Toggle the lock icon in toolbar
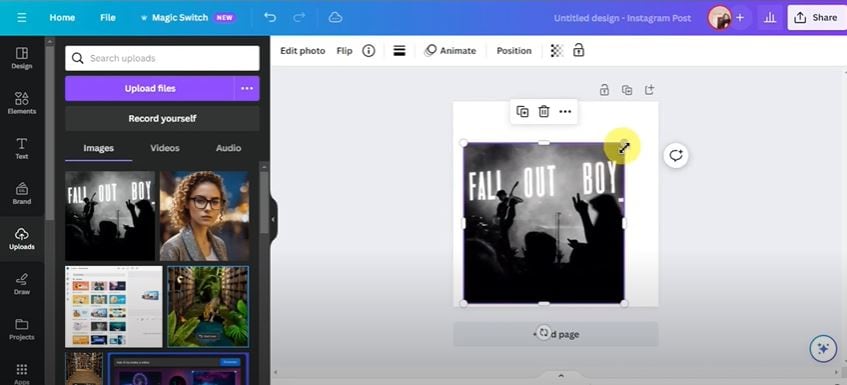Viewport: 847px width, 385px height. pos(579,50)
